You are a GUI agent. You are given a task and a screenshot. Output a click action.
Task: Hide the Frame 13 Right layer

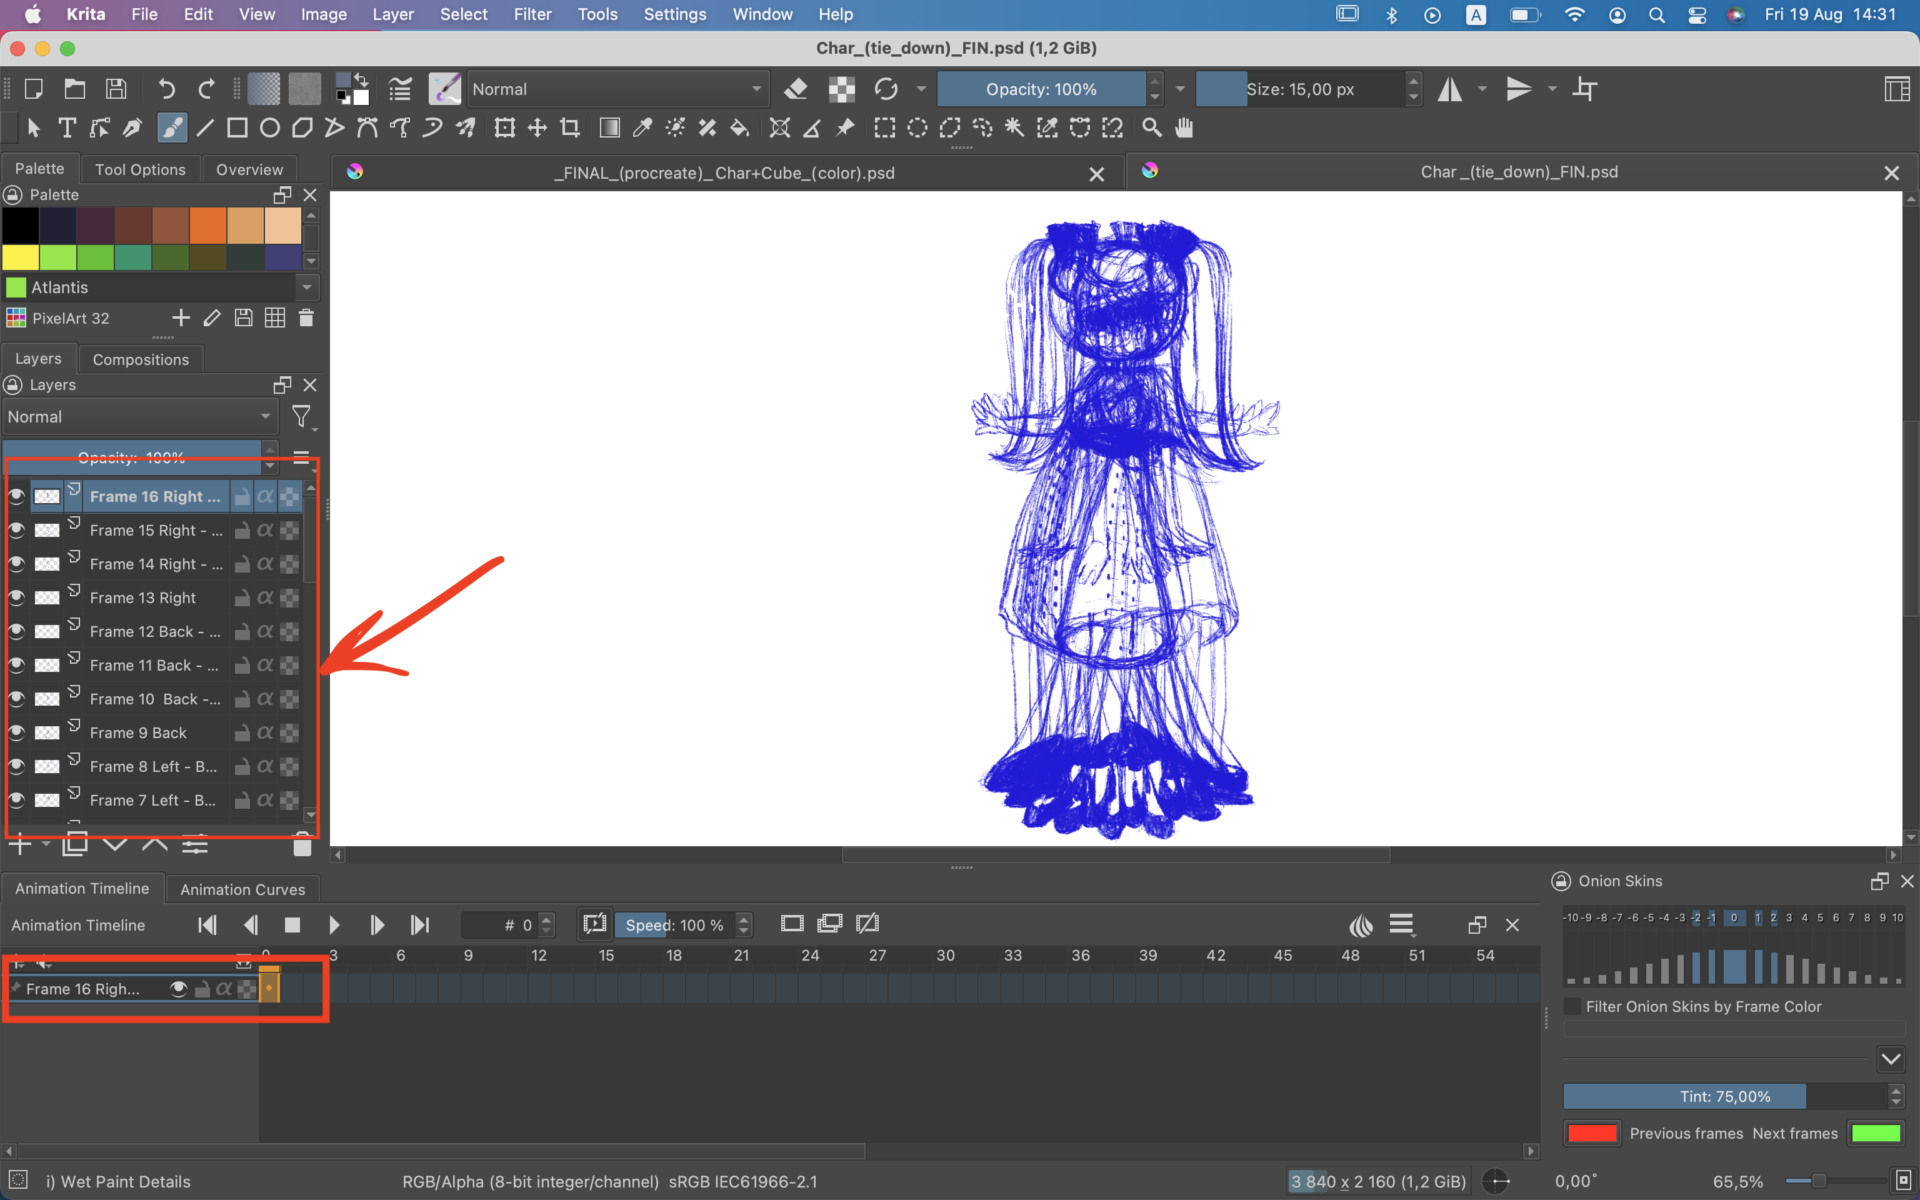17,597
